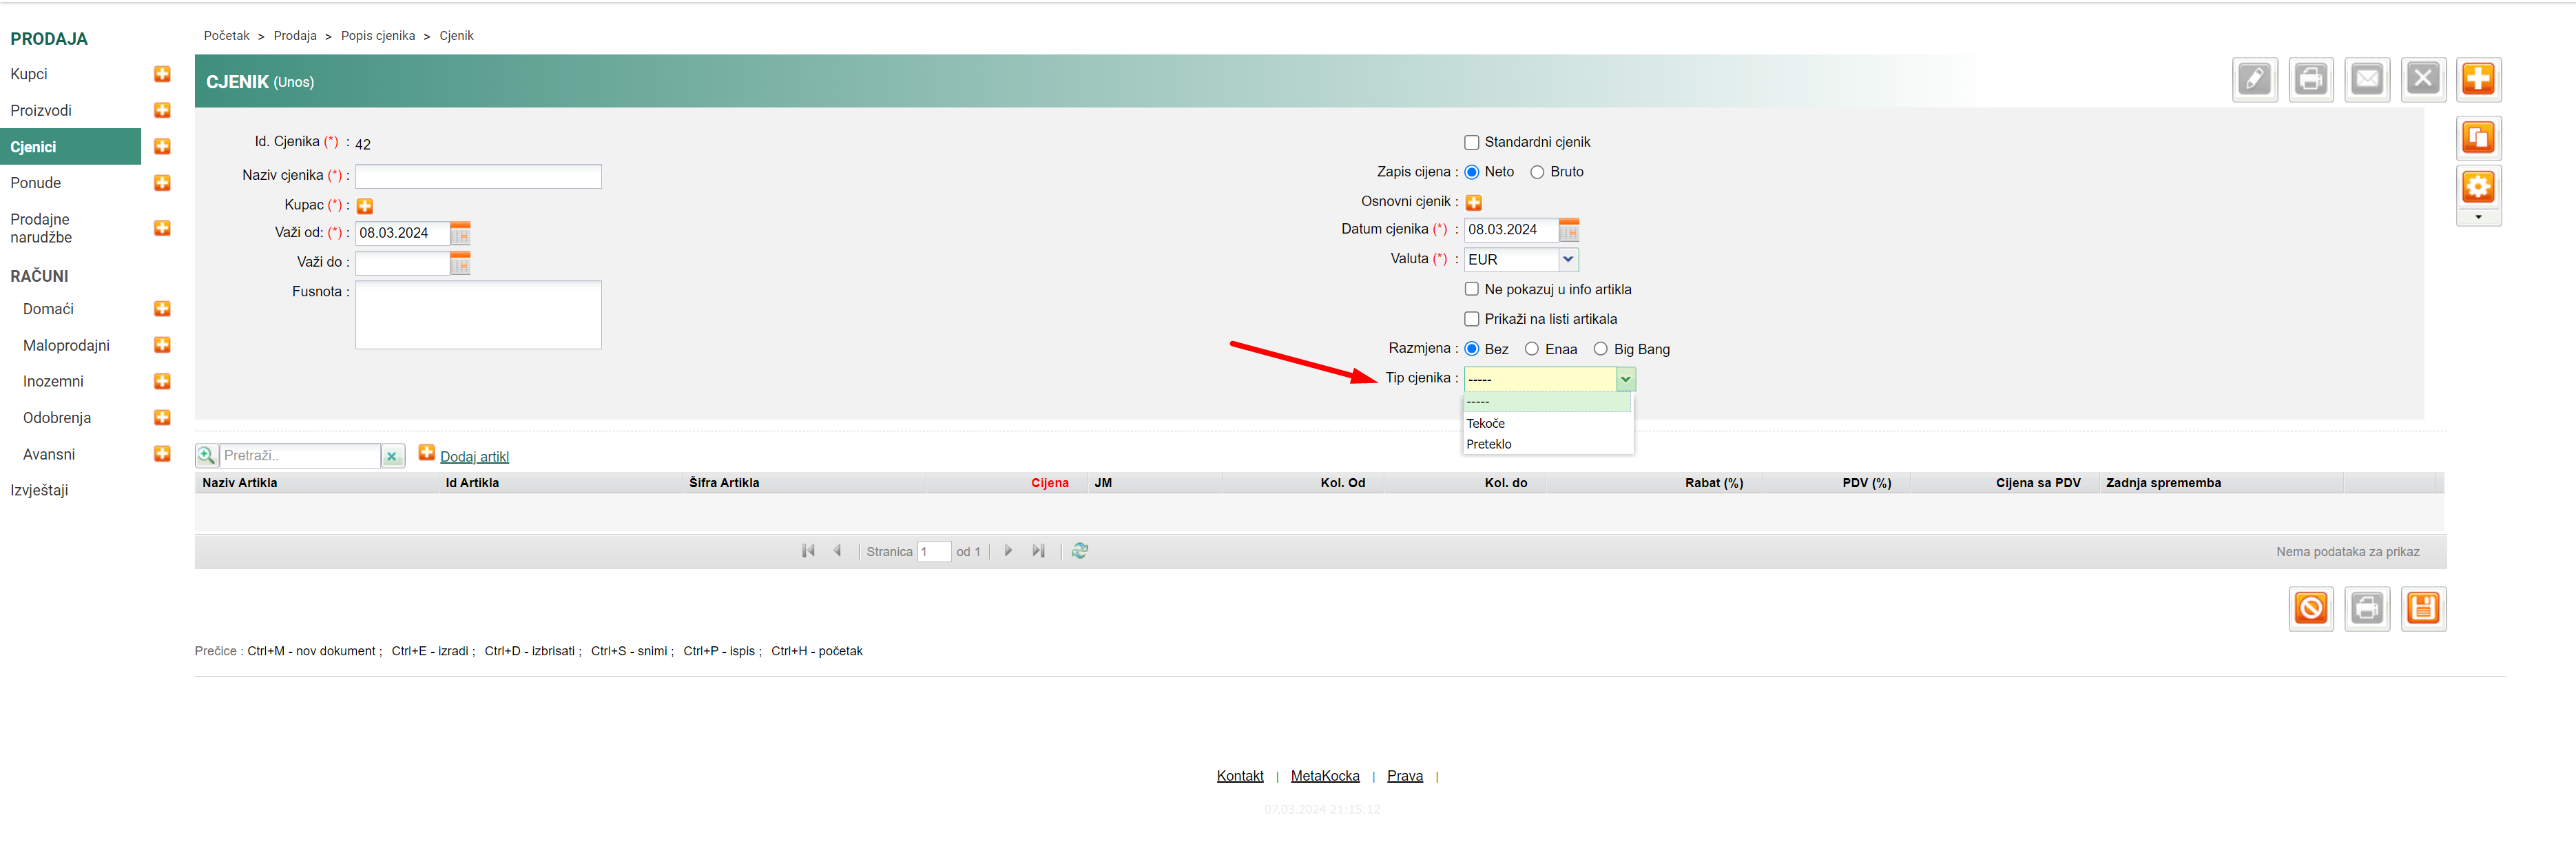
Task: Click the refresh icon in table pagination
Action: click(1079, 551)
